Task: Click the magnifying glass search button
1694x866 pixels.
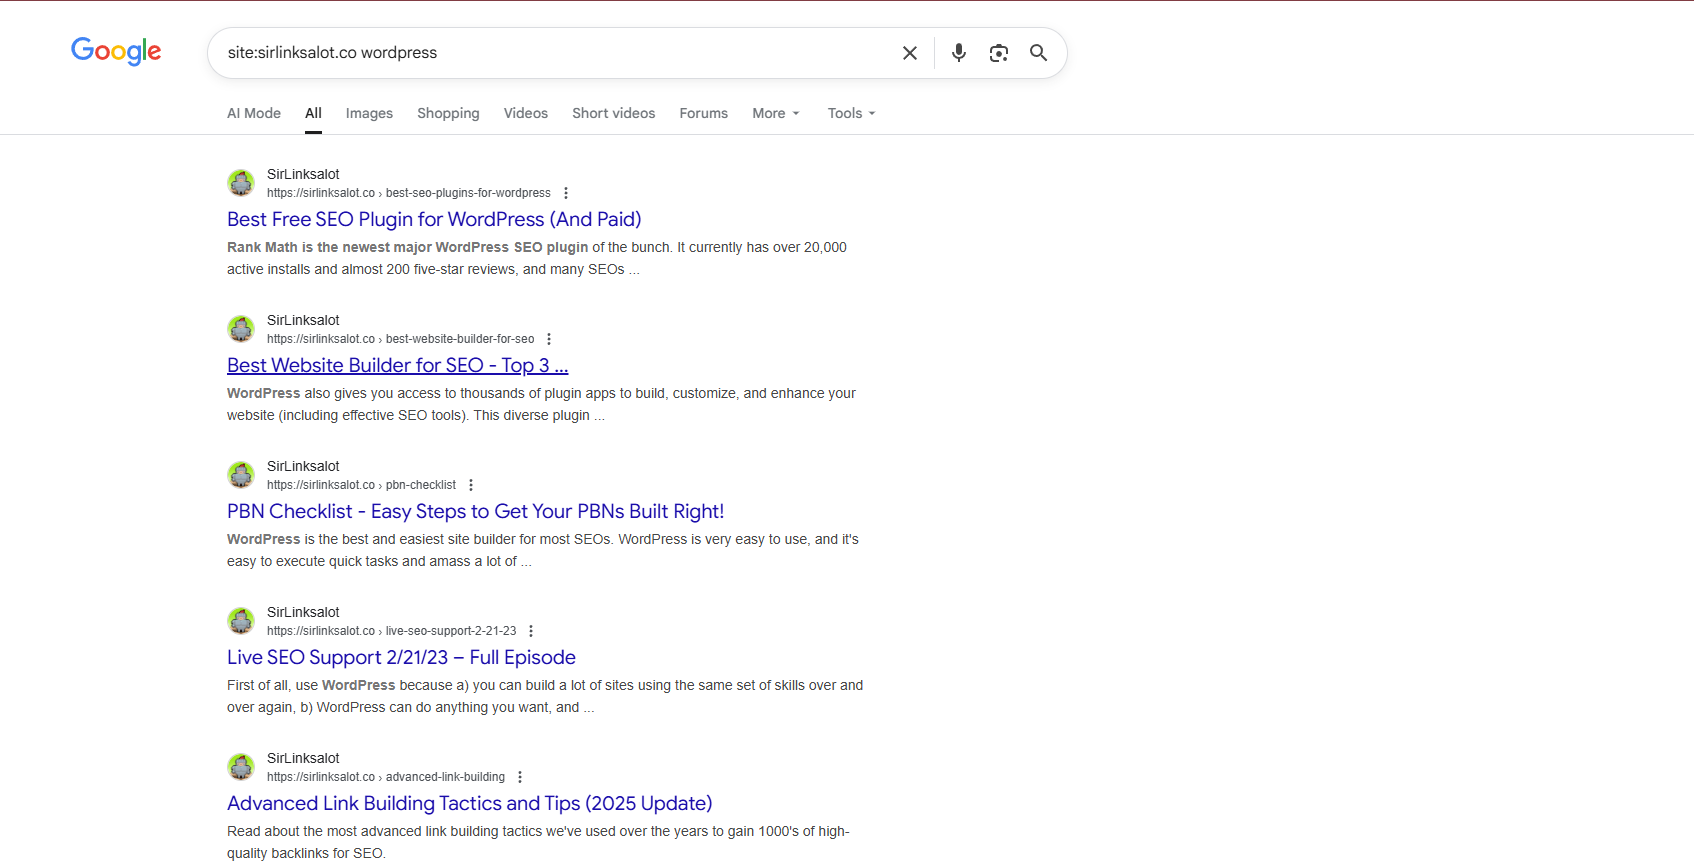Action: 1039,53
